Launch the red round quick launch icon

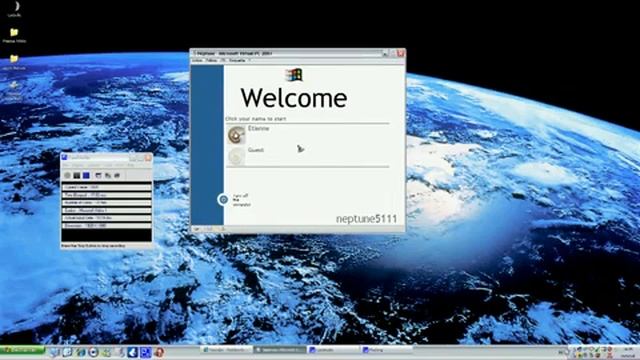(159, 352)
